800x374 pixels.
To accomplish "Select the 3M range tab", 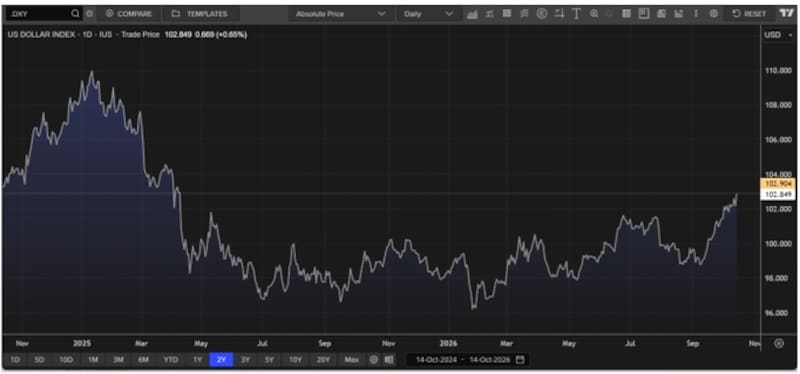I will click(118, 360).
